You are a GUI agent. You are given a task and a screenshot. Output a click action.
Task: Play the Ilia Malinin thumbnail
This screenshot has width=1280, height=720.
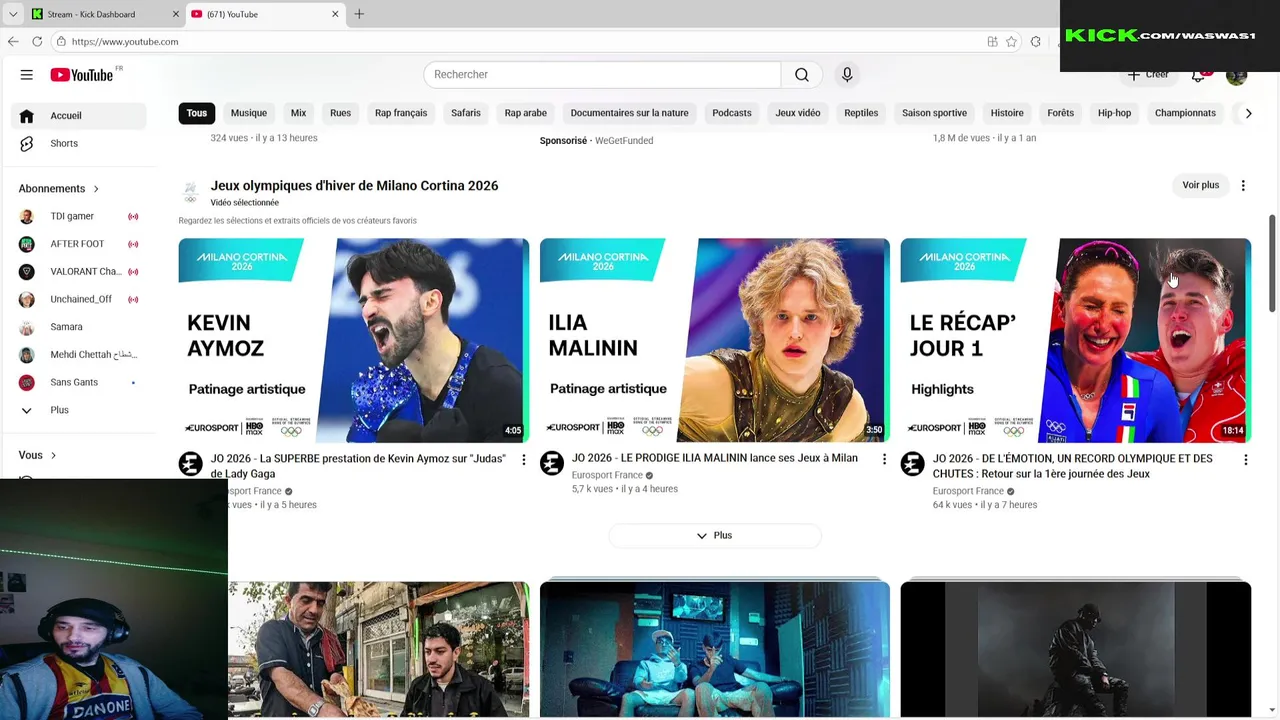pyautogui.click(x=715, y=340)
